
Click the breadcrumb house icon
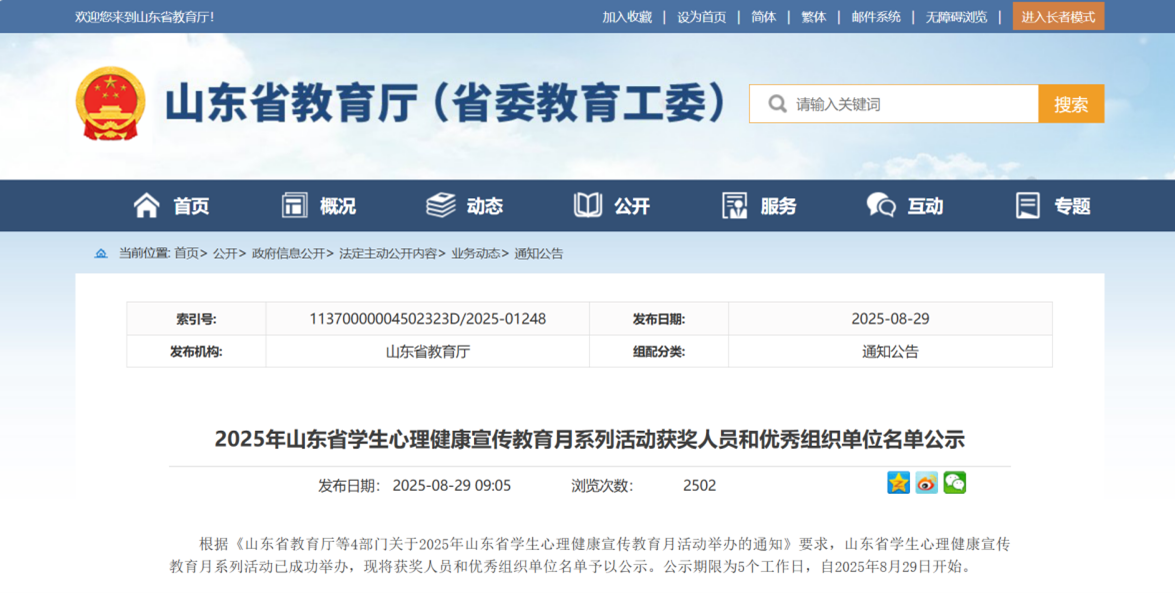[101, 254]
